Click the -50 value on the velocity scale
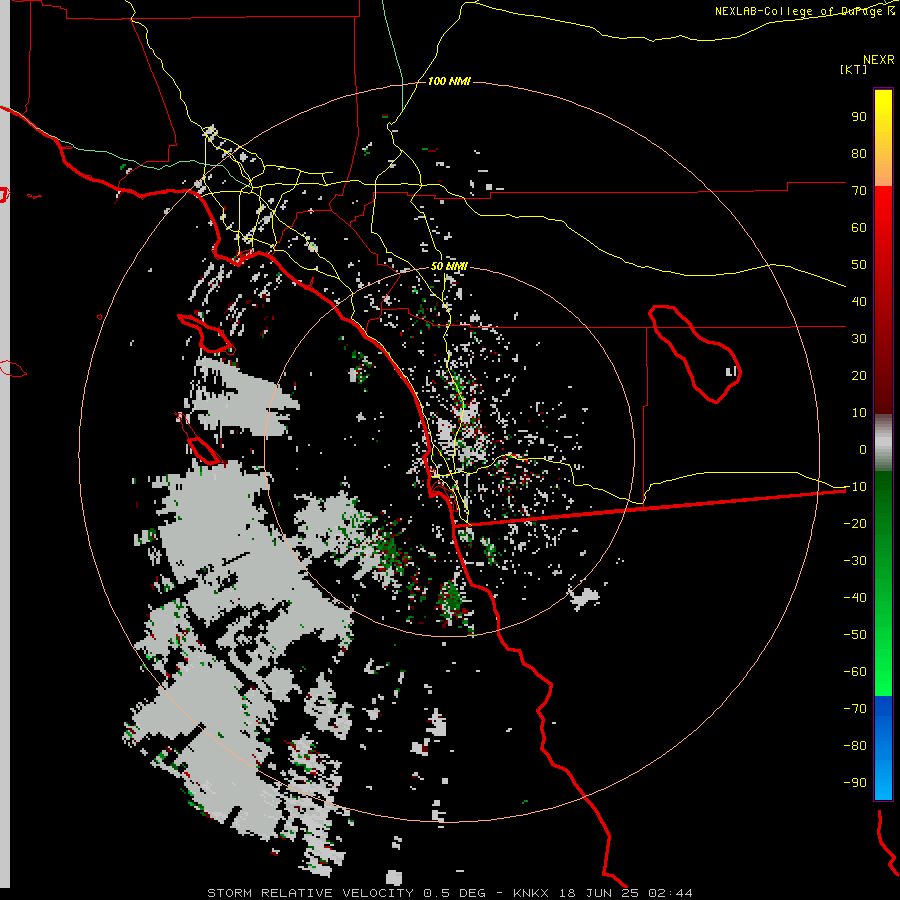 pos(855,635)
